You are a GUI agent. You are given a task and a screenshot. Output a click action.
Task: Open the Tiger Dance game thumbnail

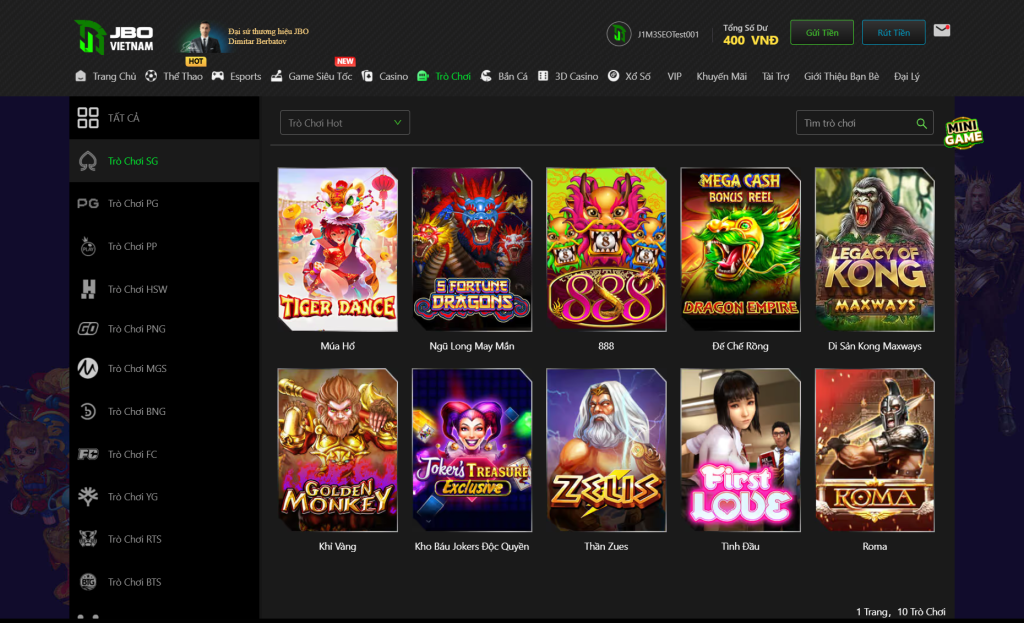pos(338,249)
